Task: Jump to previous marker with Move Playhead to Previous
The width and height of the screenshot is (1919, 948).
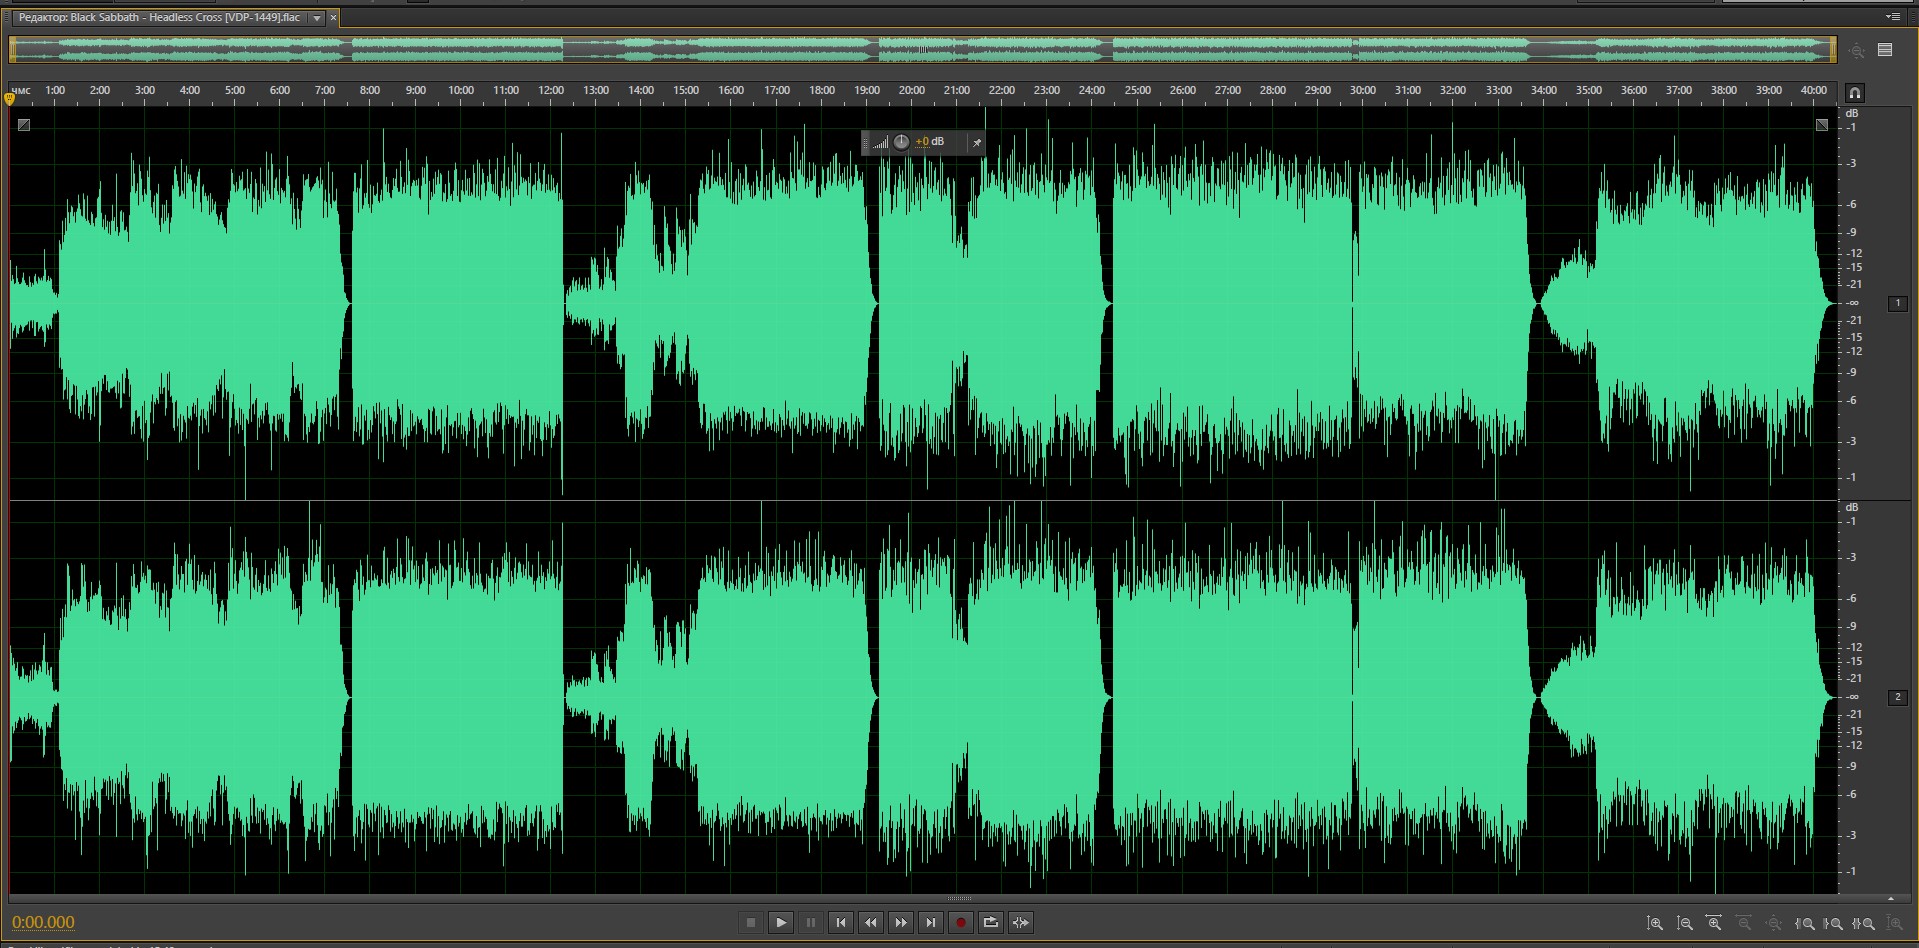Action: pos(841,922)
